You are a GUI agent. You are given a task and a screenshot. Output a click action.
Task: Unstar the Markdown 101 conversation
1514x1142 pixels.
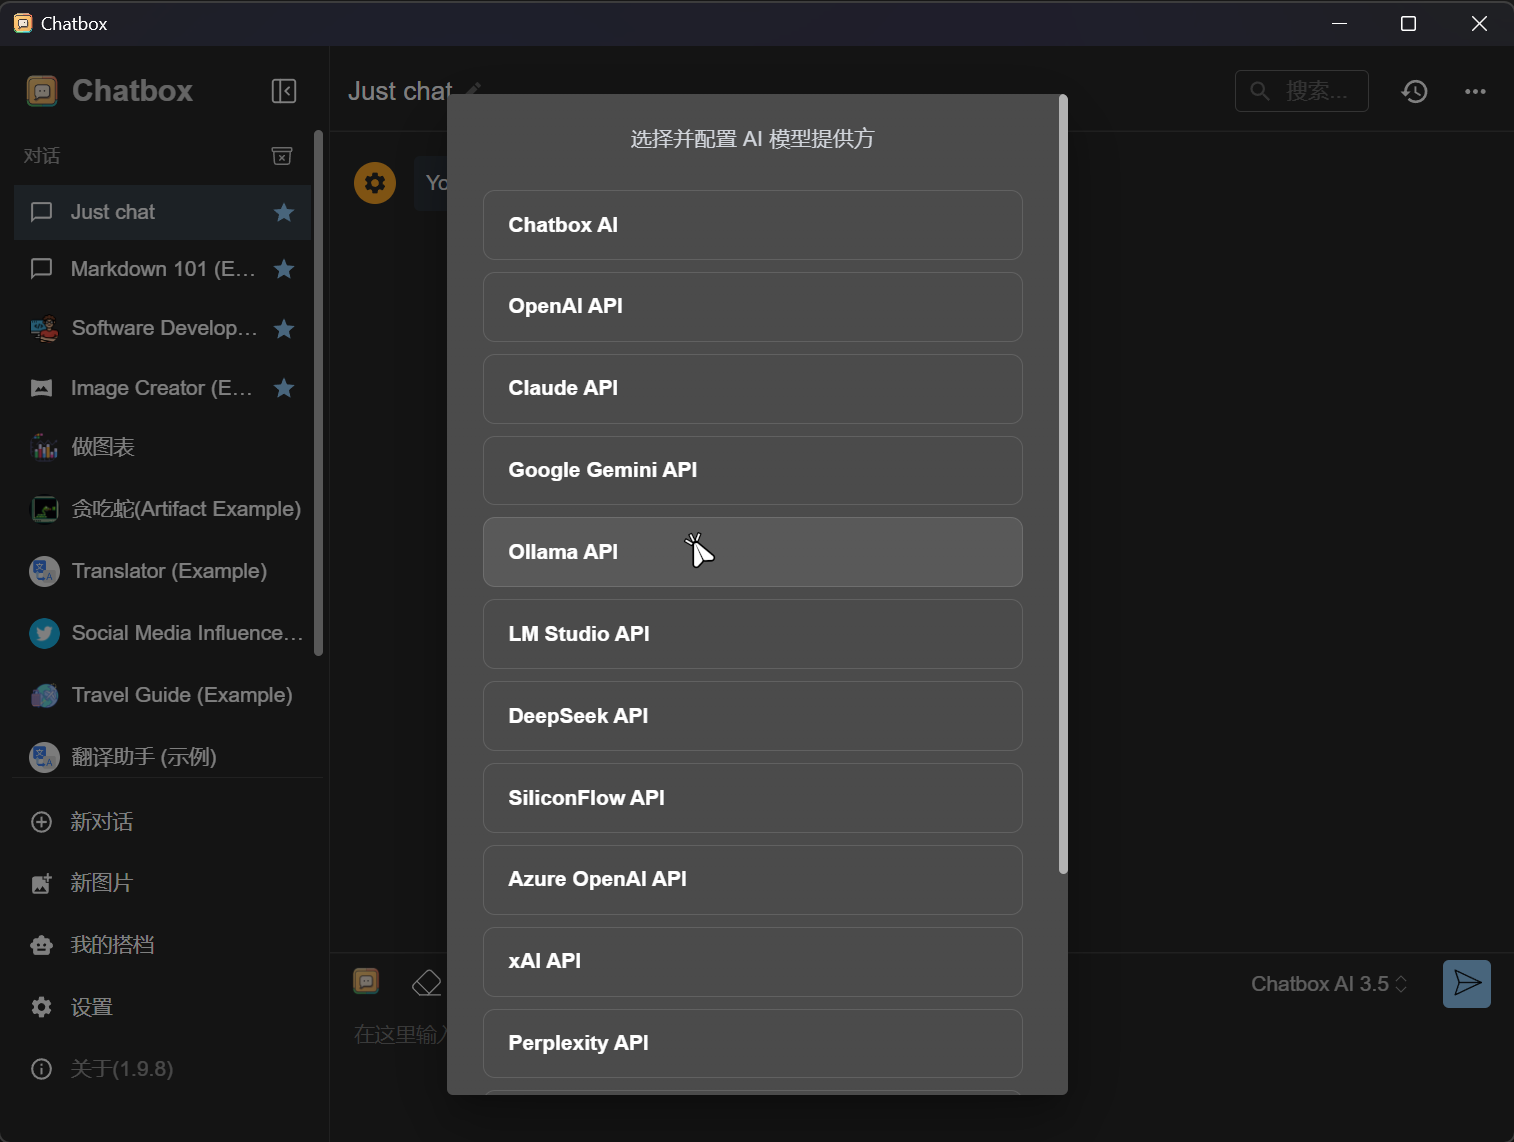point(284,269)
